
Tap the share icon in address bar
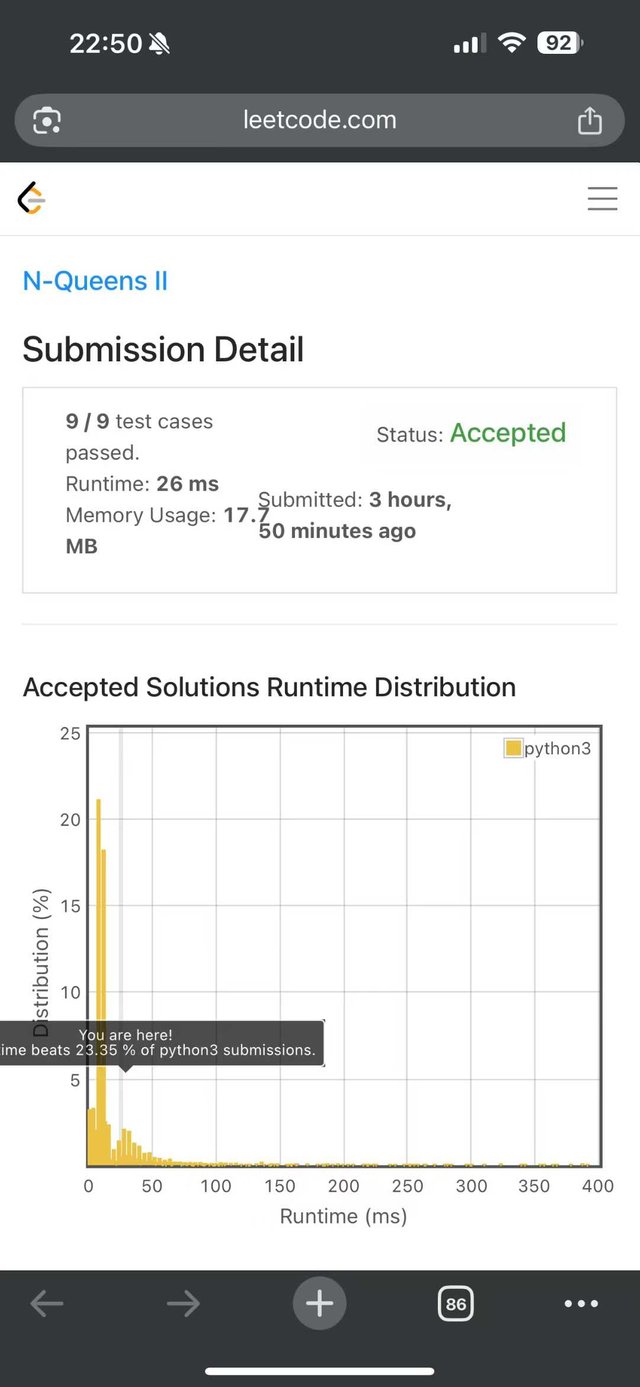pos(590,121)
